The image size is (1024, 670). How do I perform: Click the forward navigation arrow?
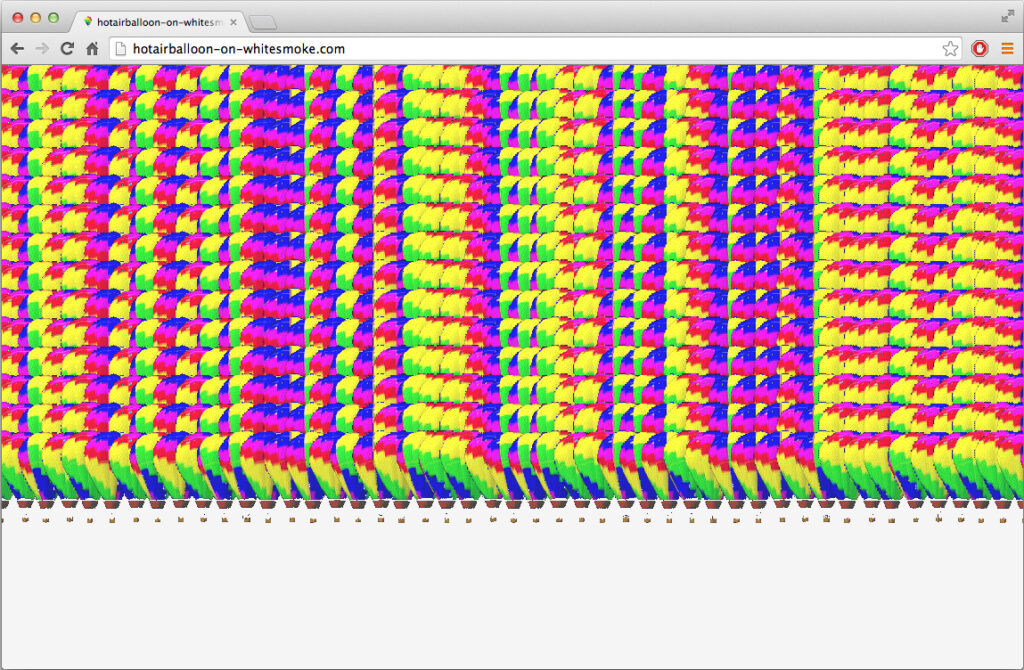click(42, 48)
